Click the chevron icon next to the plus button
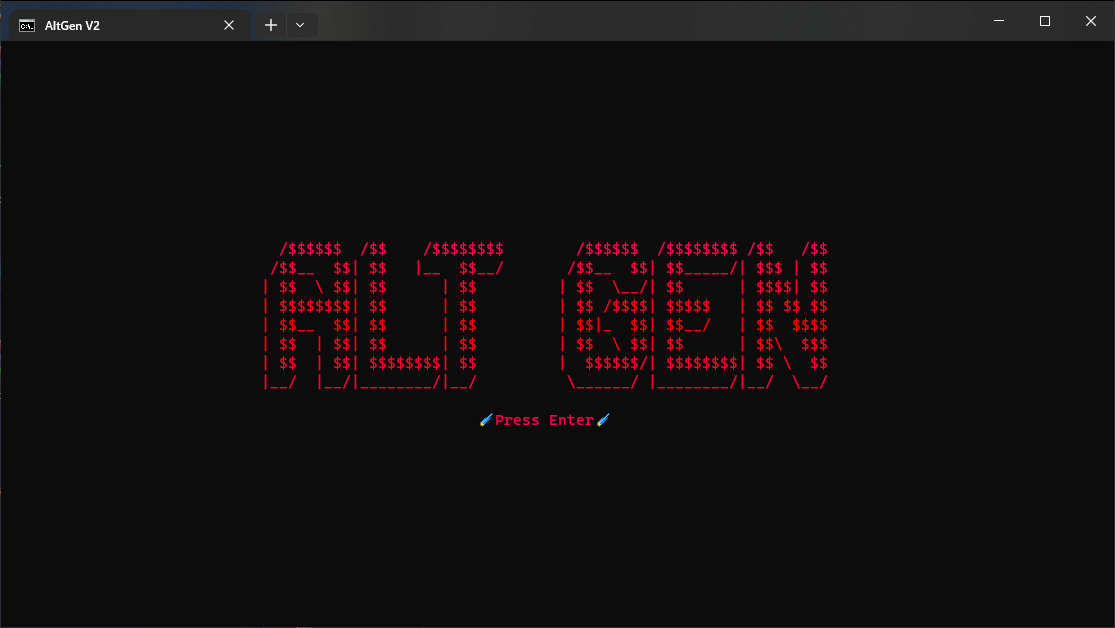This screenshot has width=1115, height=628. click(x=300, y=24)
